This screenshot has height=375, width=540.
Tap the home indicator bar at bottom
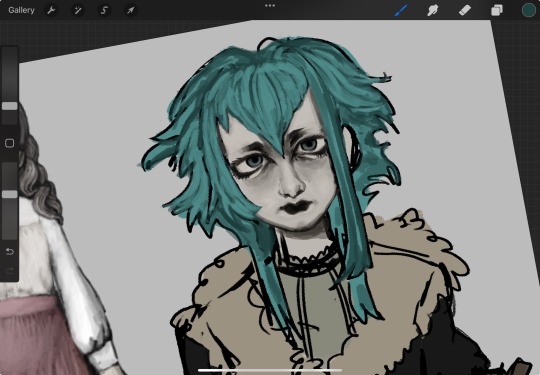coord(270,371)
